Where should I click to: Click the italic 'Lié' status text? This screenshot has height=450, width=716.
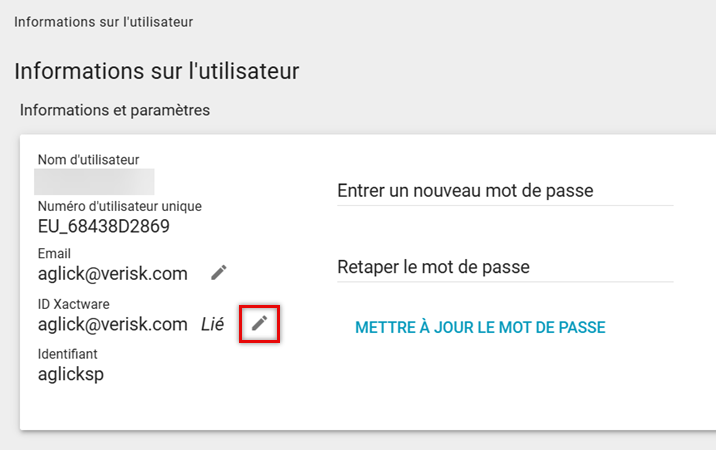coord(212,324)
